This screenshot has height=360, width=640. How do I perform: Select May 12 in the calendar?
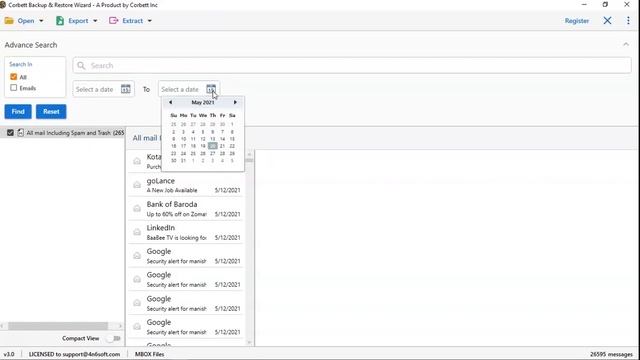(203, 139)
